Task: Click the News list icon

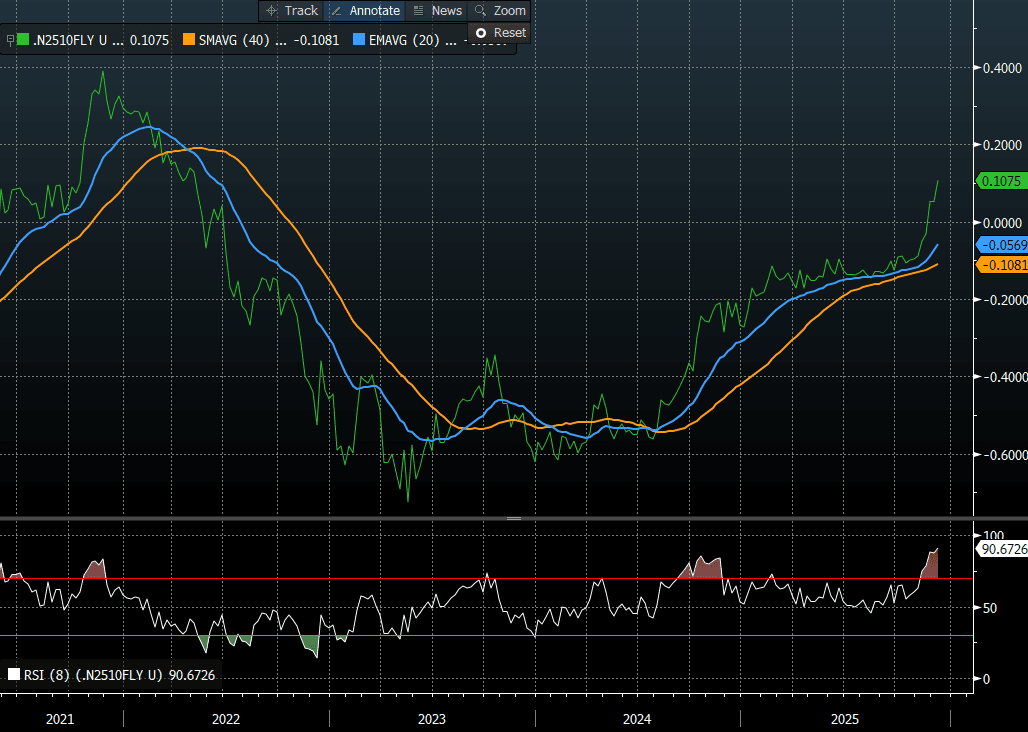Action: (419, 11)
